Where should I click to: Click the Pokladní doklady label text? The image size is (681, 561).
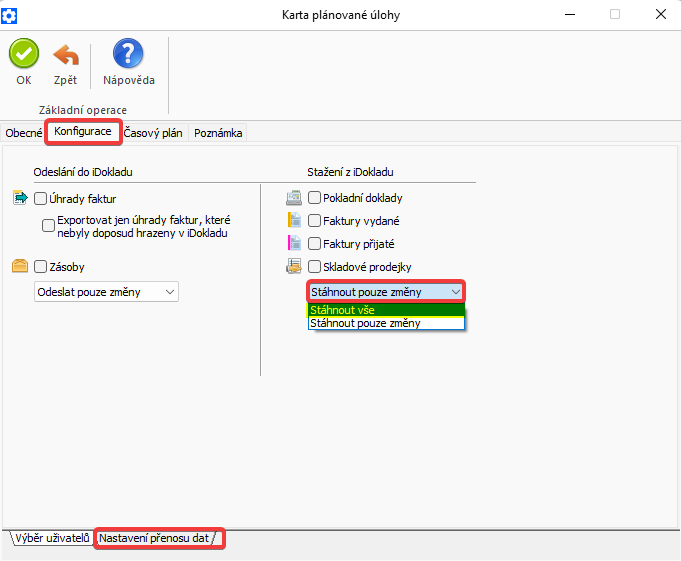[363, 198]
